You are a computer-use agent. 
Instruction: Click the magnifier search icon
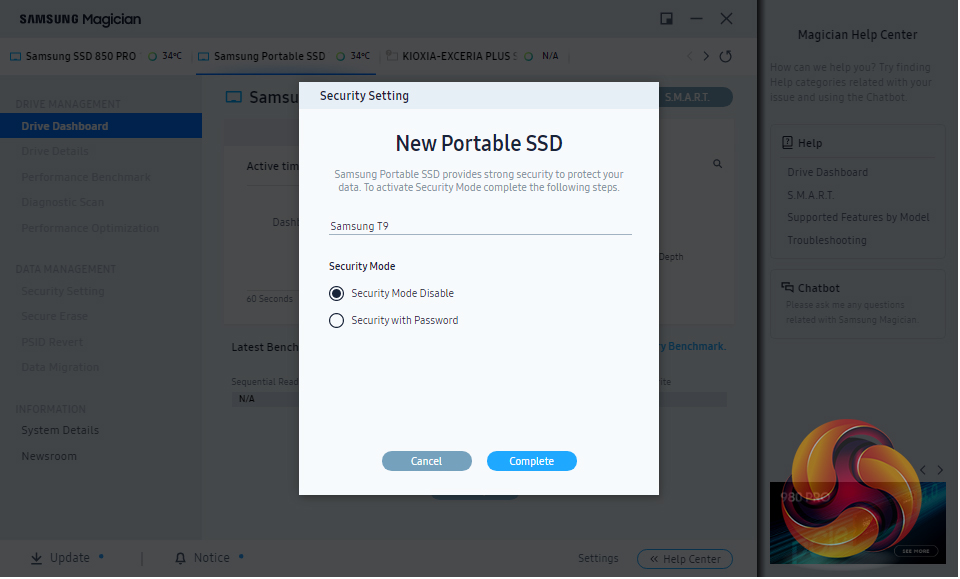718,164
